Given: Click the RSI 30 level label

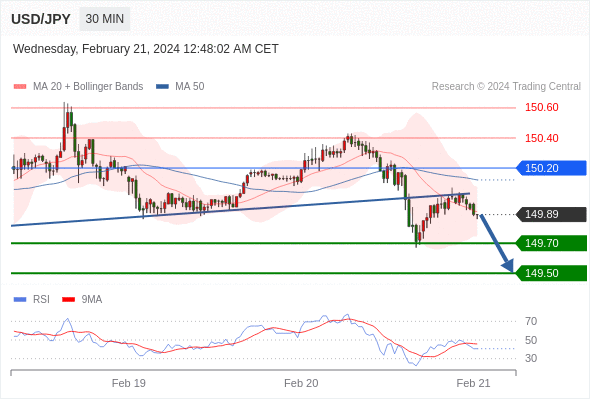Looking at the screenshot, I should (x=531, y=358).
